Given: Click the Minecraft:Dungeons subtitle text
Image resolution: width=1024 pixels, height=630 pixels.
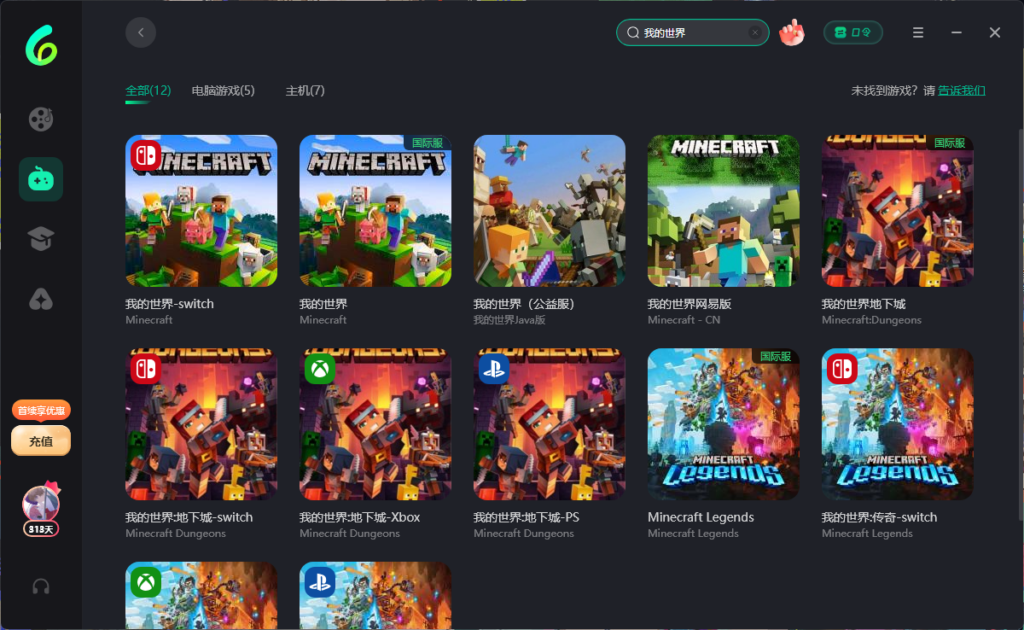Looking at the screenshot, I should click(x=871, y=320).
